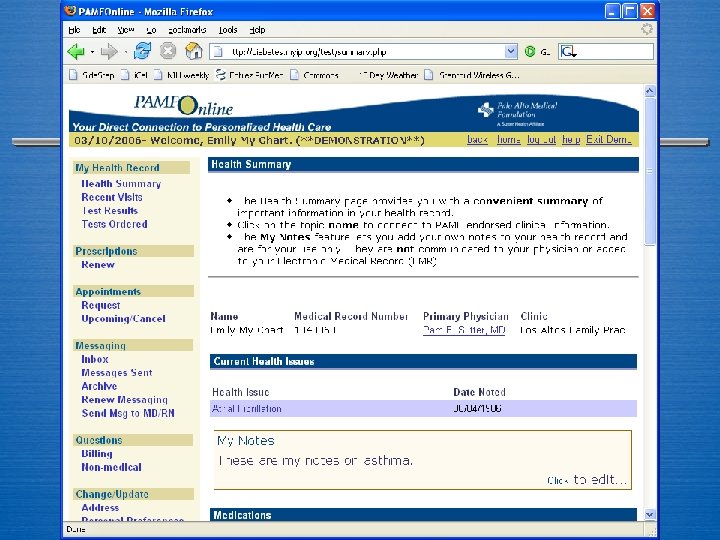The height and width of the screenshot is (540, 720).
Task: Open Non-medical questions link
Action: point(111,467)
